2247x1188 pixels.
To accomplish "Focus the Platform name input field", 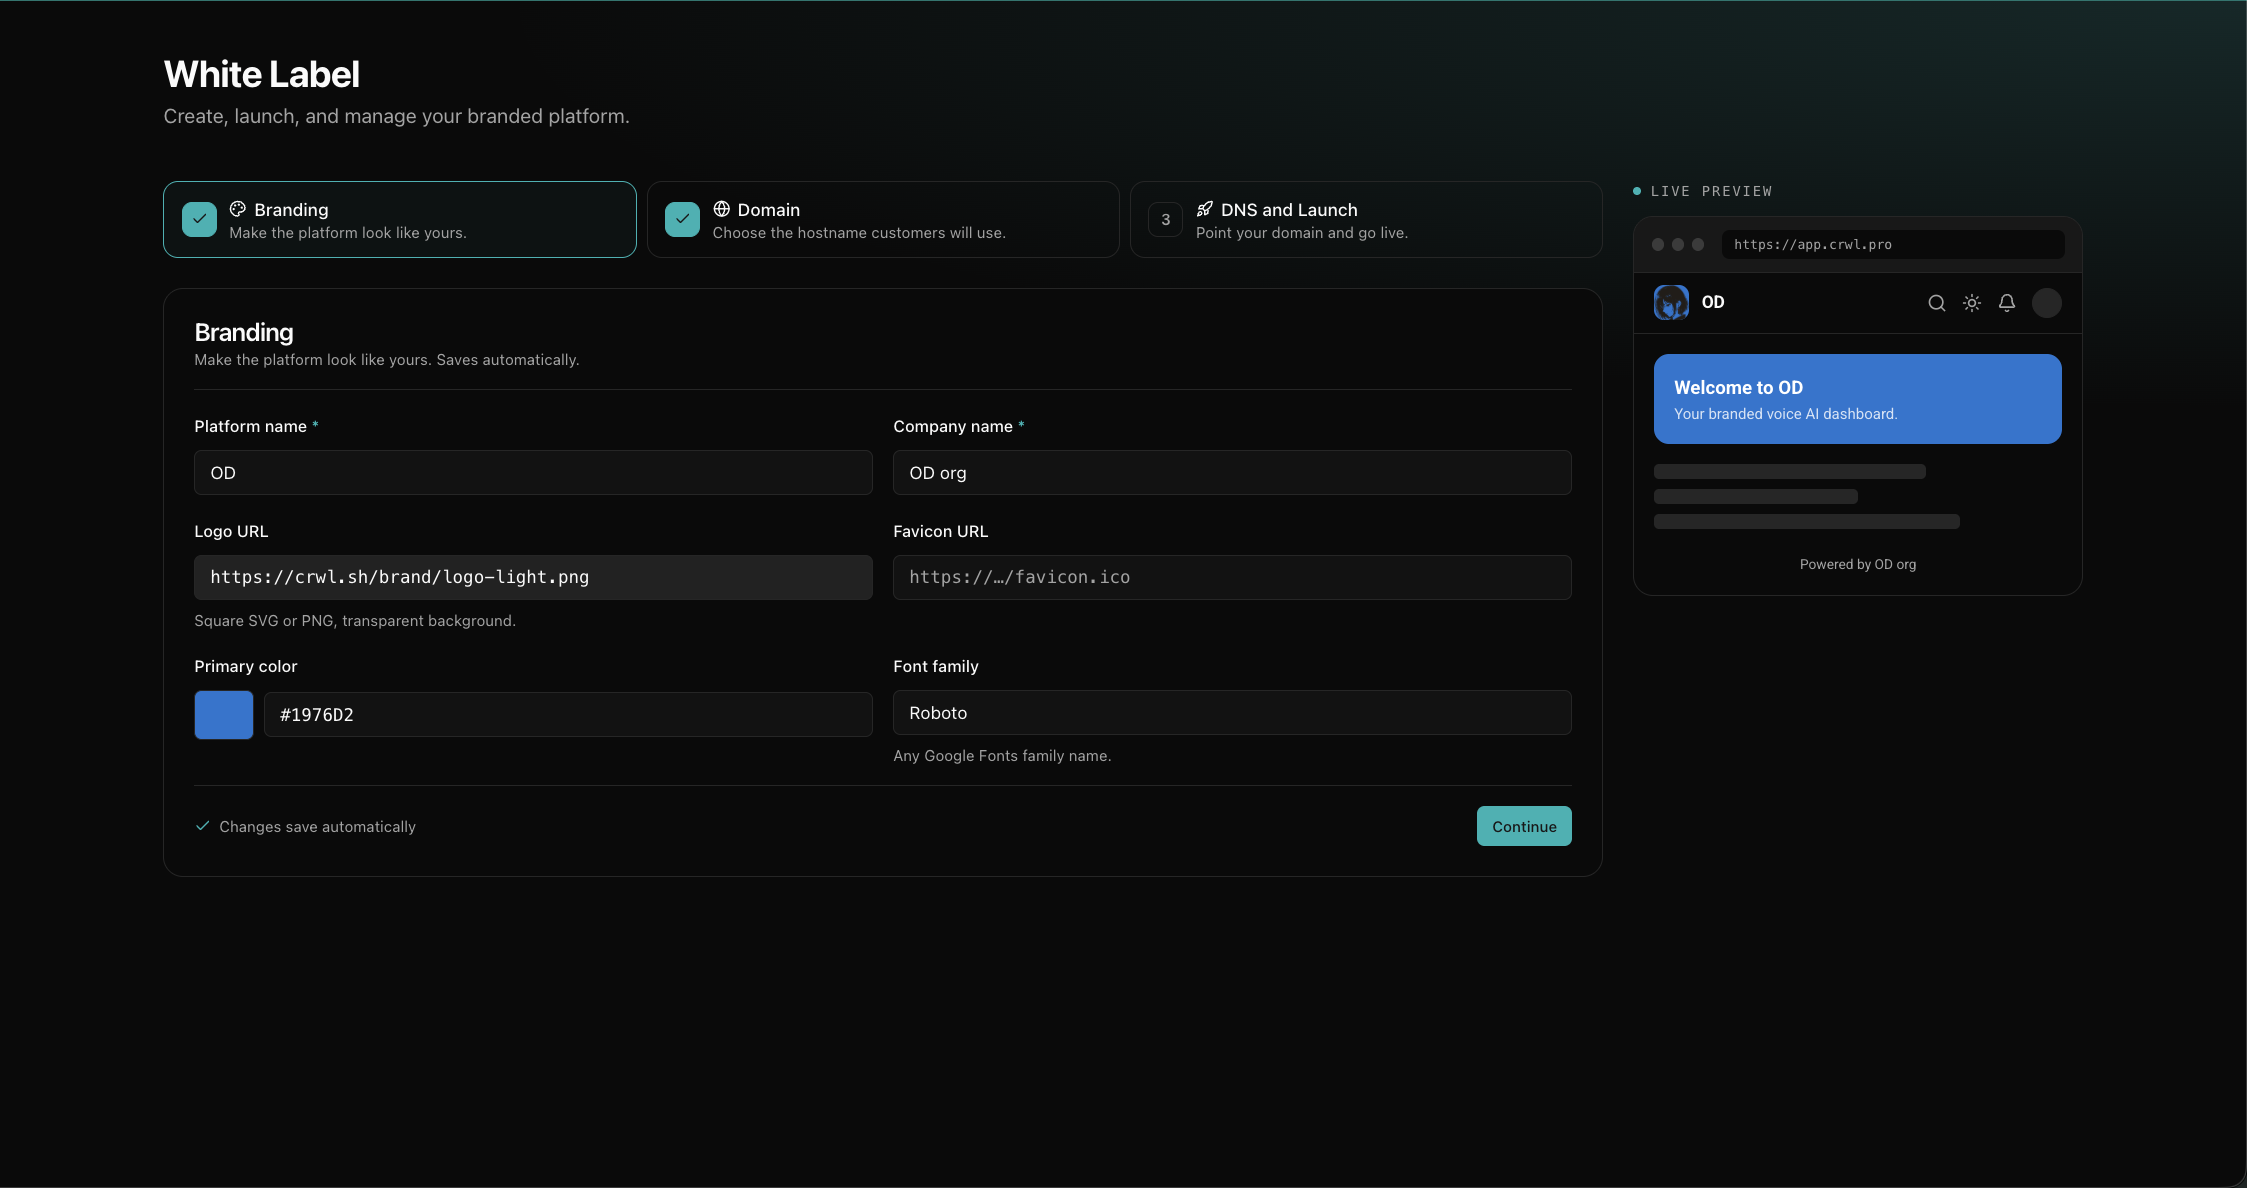I will [533, 472].
